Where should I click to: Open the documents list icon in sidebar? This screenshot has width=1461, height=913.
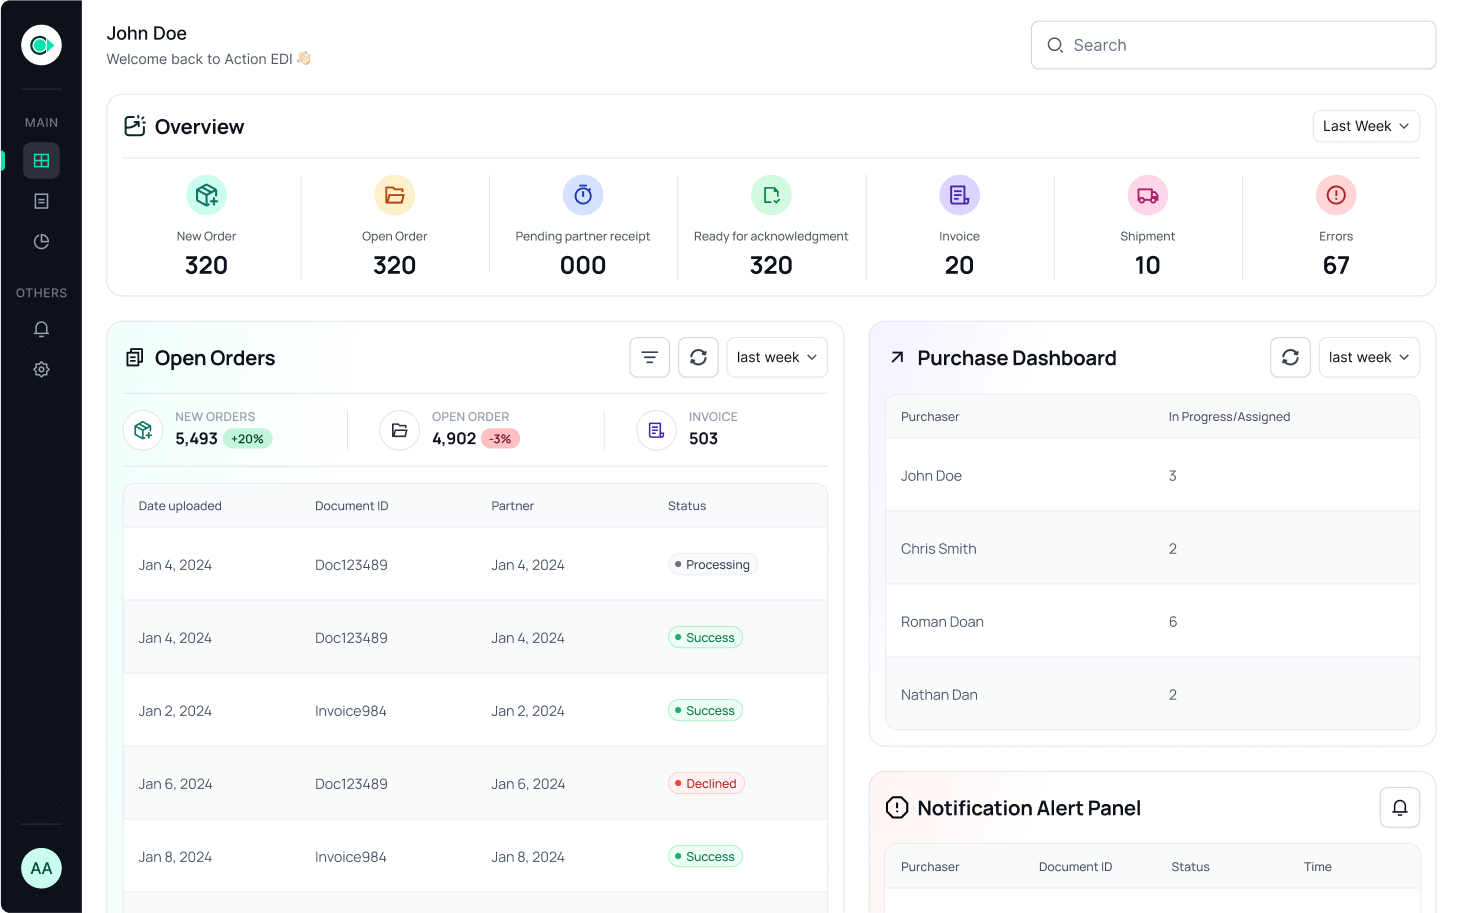point(41,201)
